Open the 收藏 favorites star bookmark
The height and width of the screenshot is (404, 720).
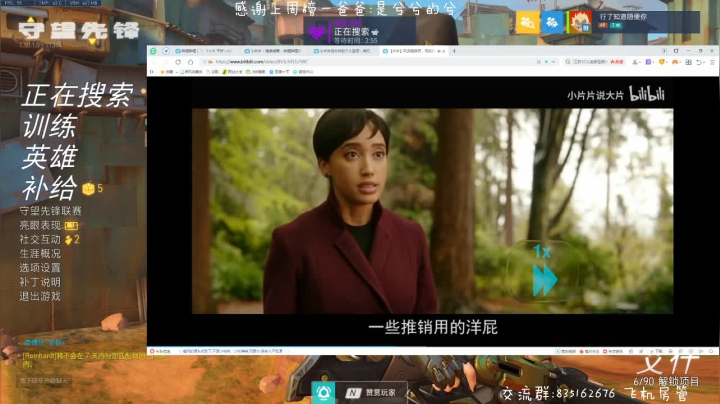click(x=166, y=72)
